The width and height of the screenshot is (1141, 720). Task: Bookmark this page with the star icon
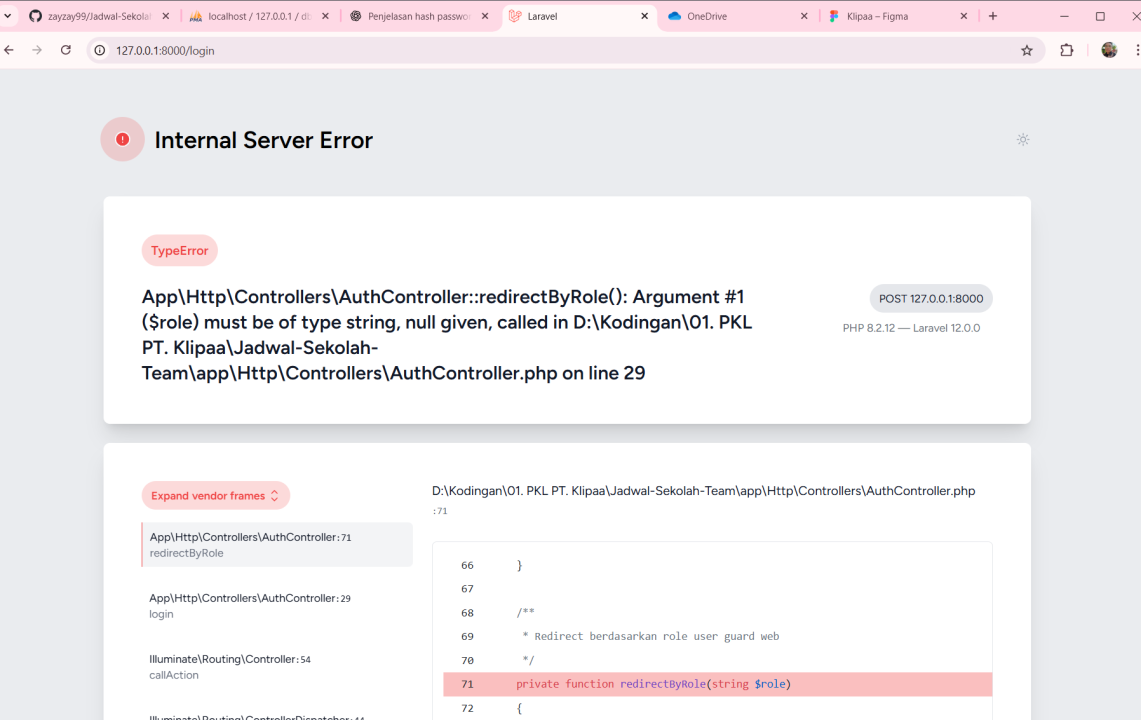click(1026, 50)
